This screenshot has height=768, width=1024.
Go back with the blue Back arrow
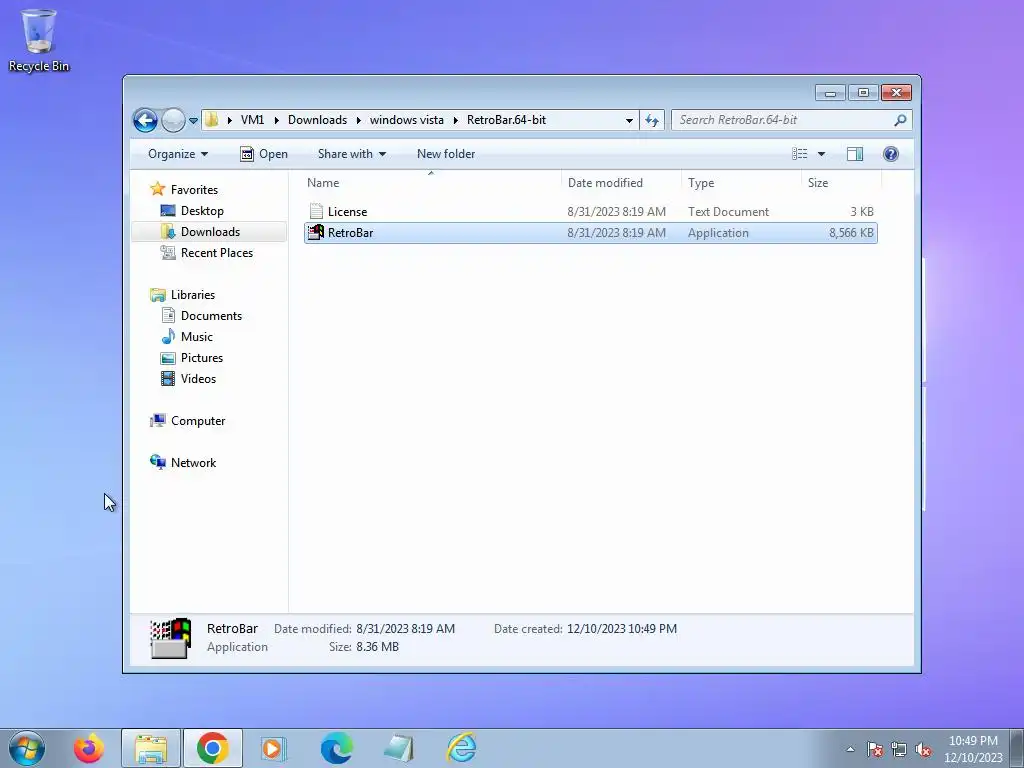click(145, 120)
